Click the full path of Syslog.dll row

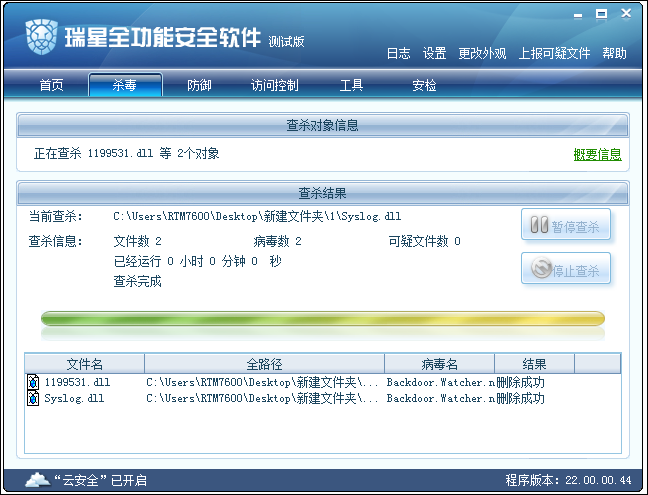click(262, 399)
